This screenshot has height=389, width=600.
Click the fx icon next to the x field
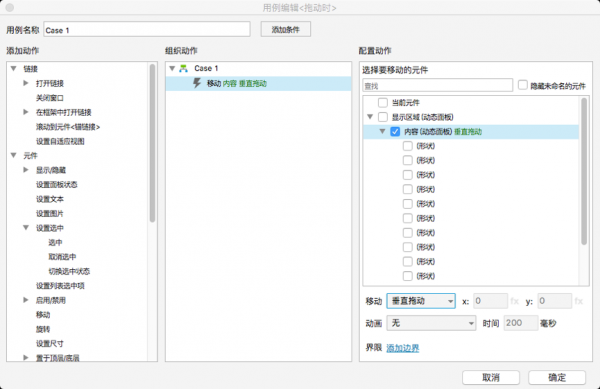click(x=514, y=301)
